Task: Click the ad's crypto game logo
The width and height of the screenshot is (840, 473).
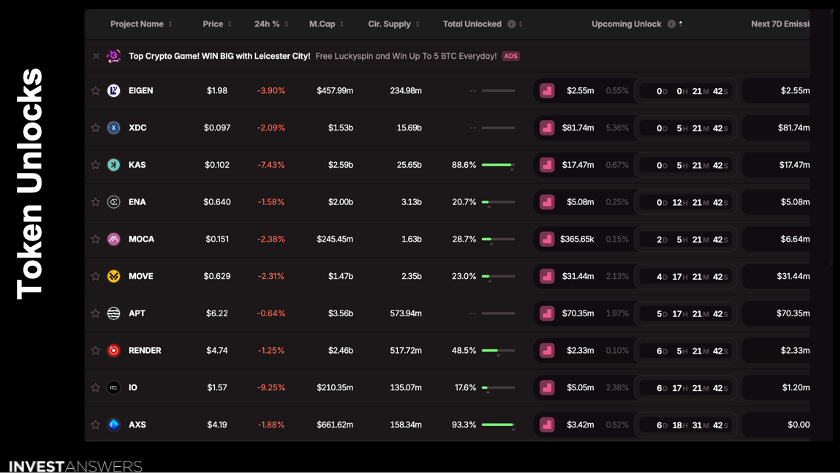Action: point(114,56)
